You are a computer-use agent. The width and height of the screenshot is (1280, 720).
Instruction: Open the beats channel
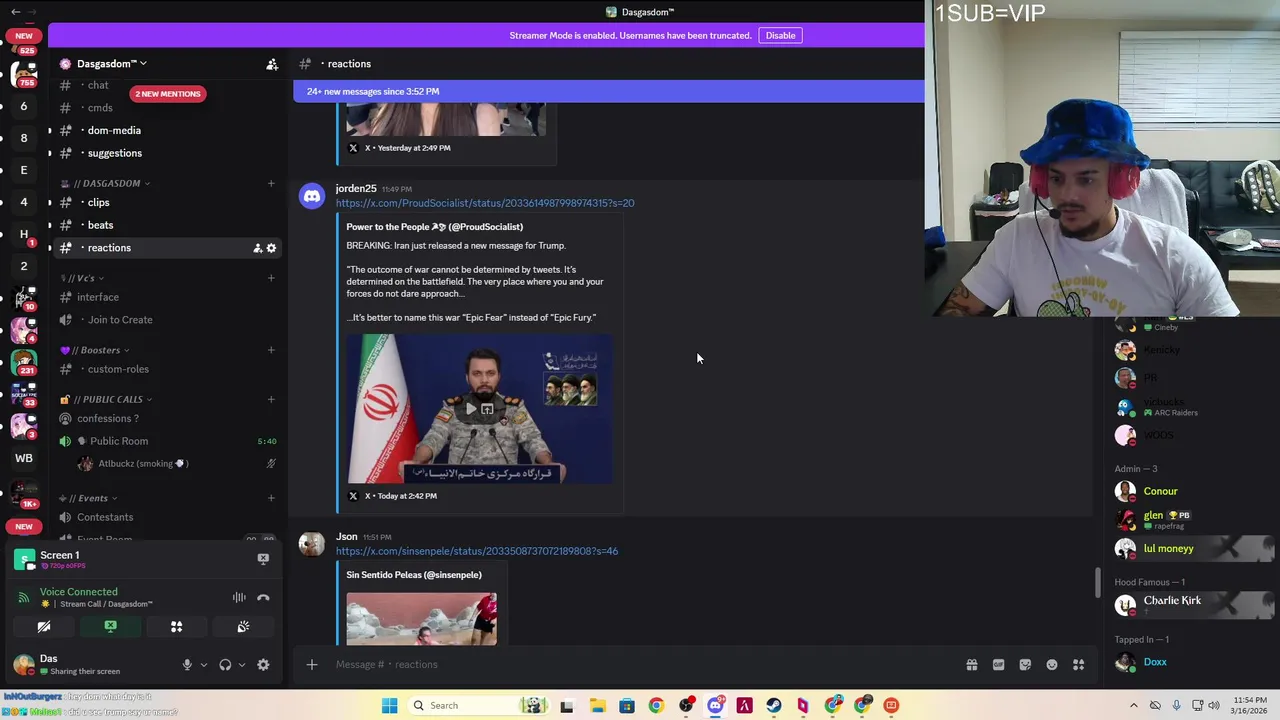(100, 226)
